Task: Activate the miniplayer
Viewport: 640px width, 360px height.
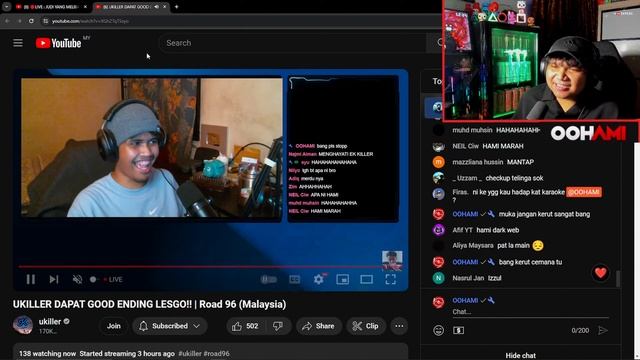Action: click(342, 280)
